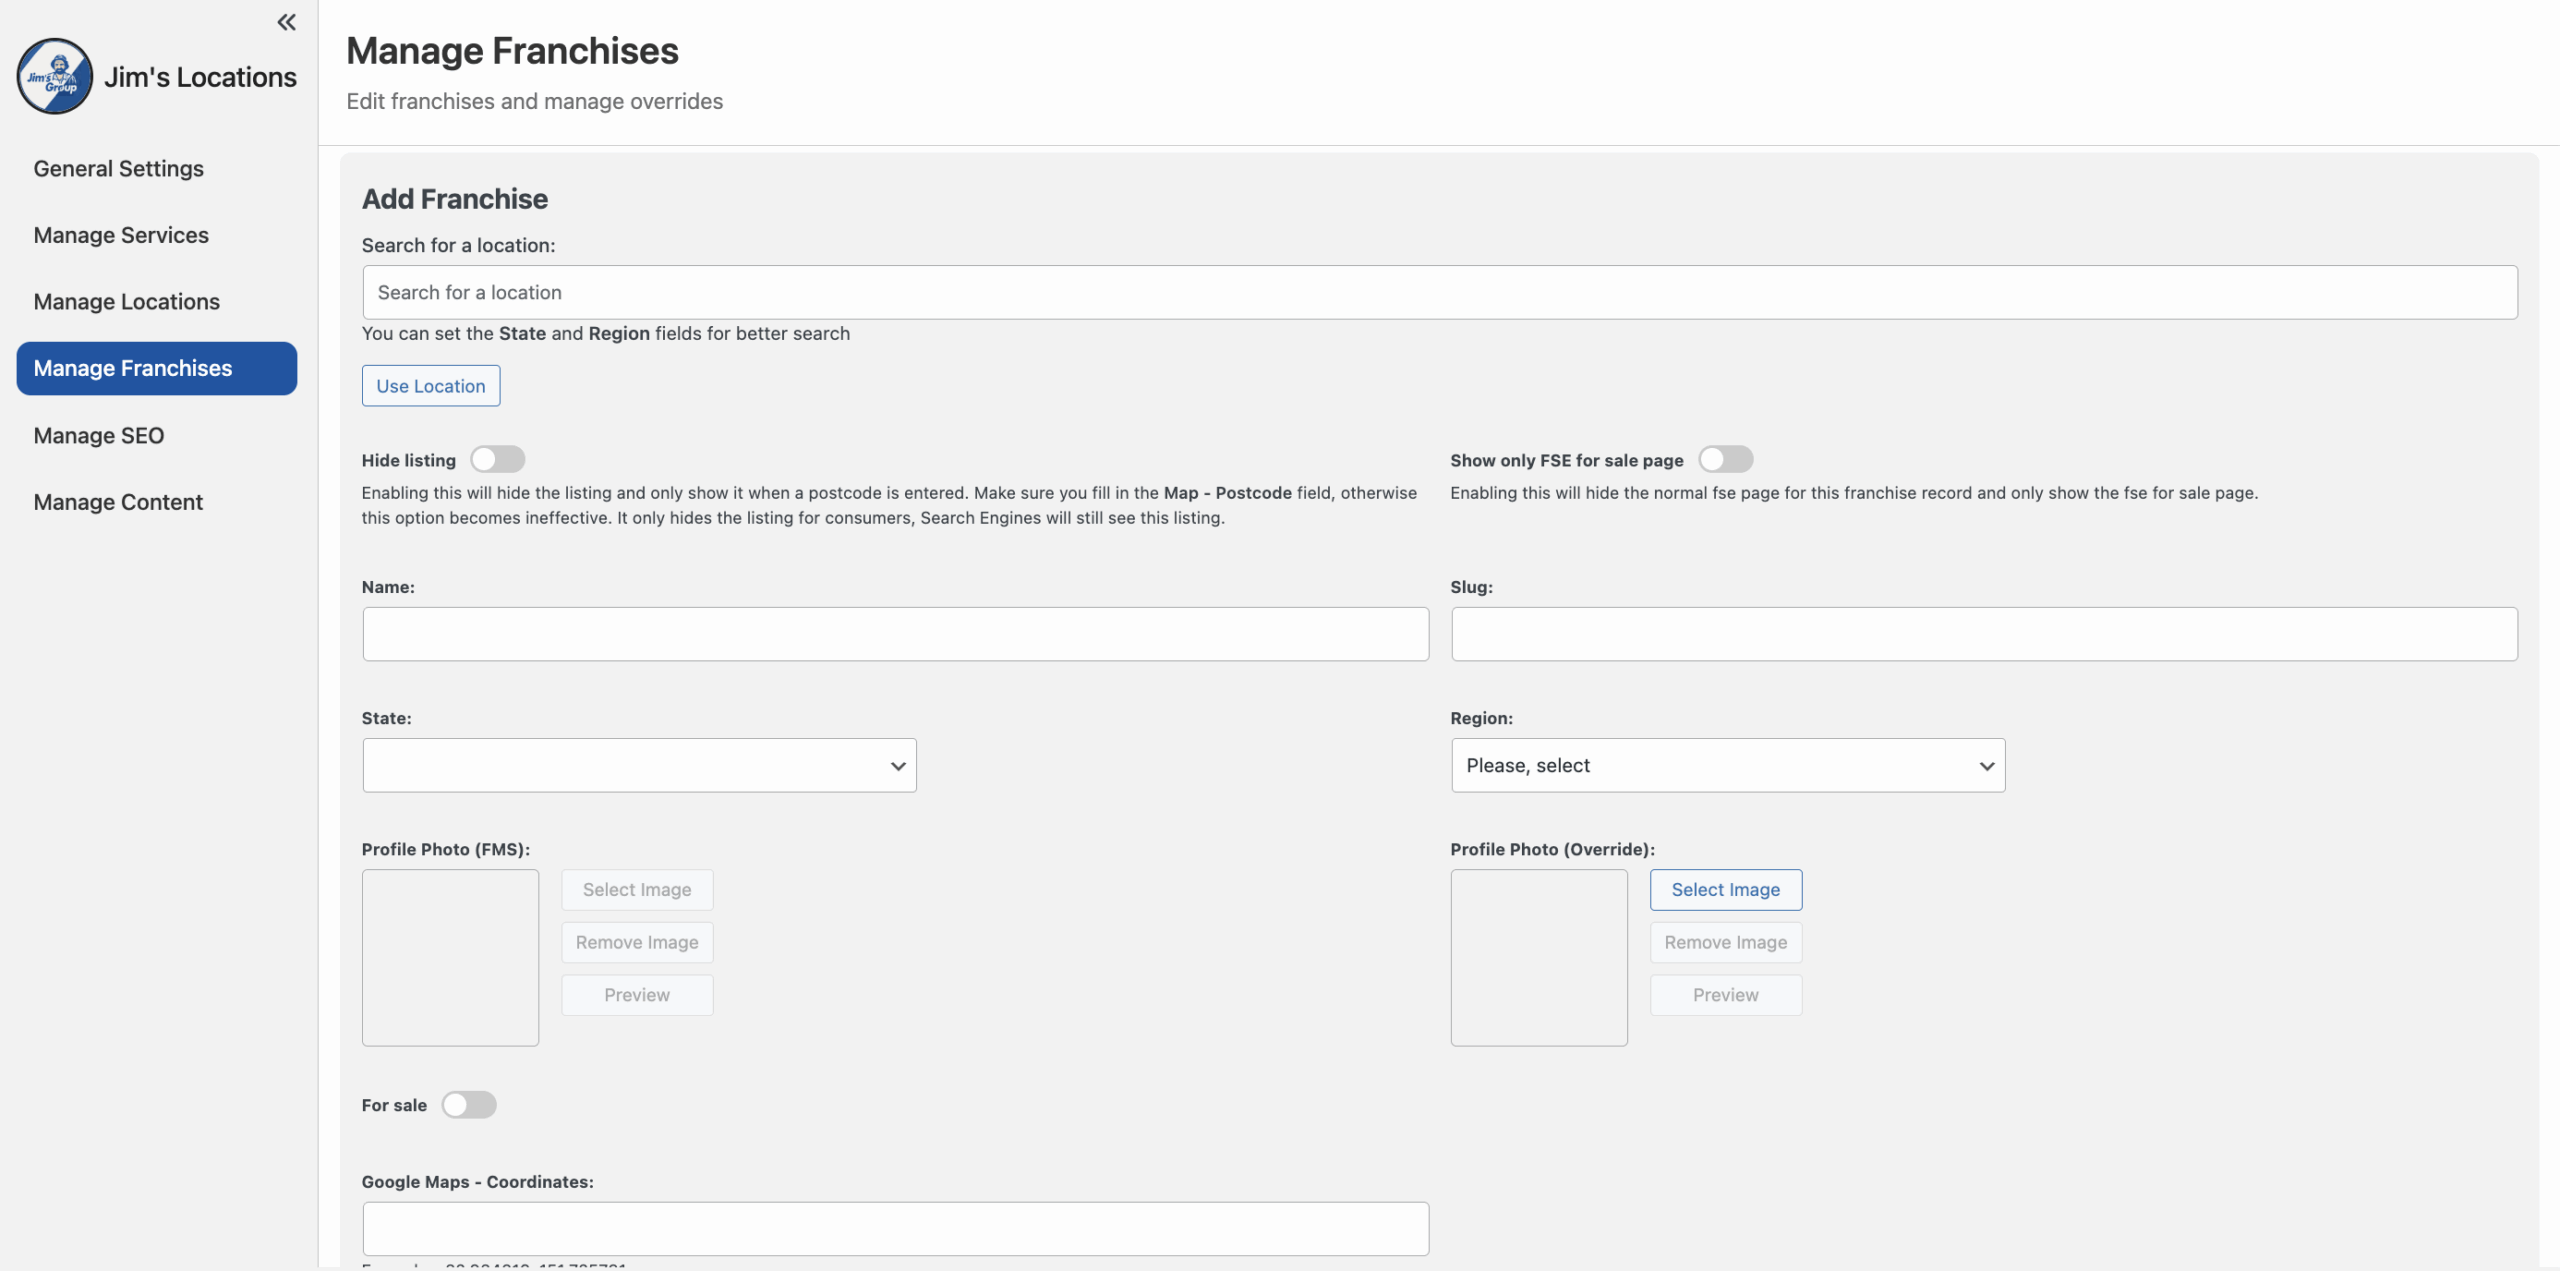Viewport: 2560px width, 1271px height.
Task: Navigate to Manage SEO
Action: pos(98,435)
